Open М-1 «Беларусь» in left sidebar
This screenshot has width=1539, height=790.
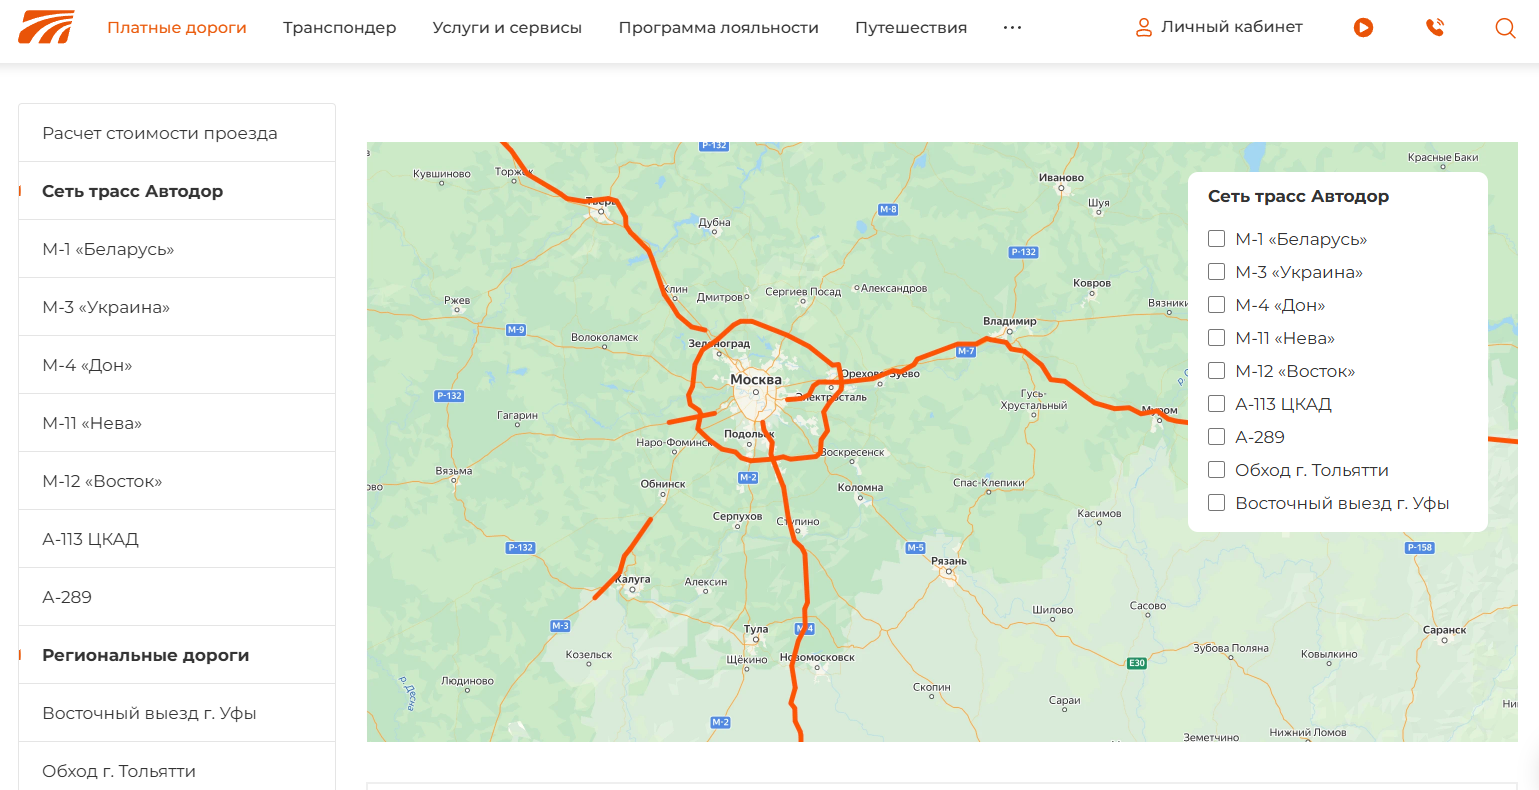point(177,249)
